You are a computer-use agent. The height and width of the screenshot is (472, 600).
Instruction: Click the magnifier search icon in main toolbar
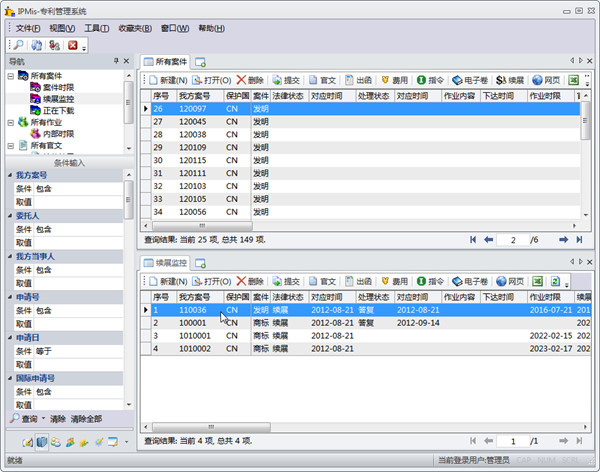click(x=18, y=45)
